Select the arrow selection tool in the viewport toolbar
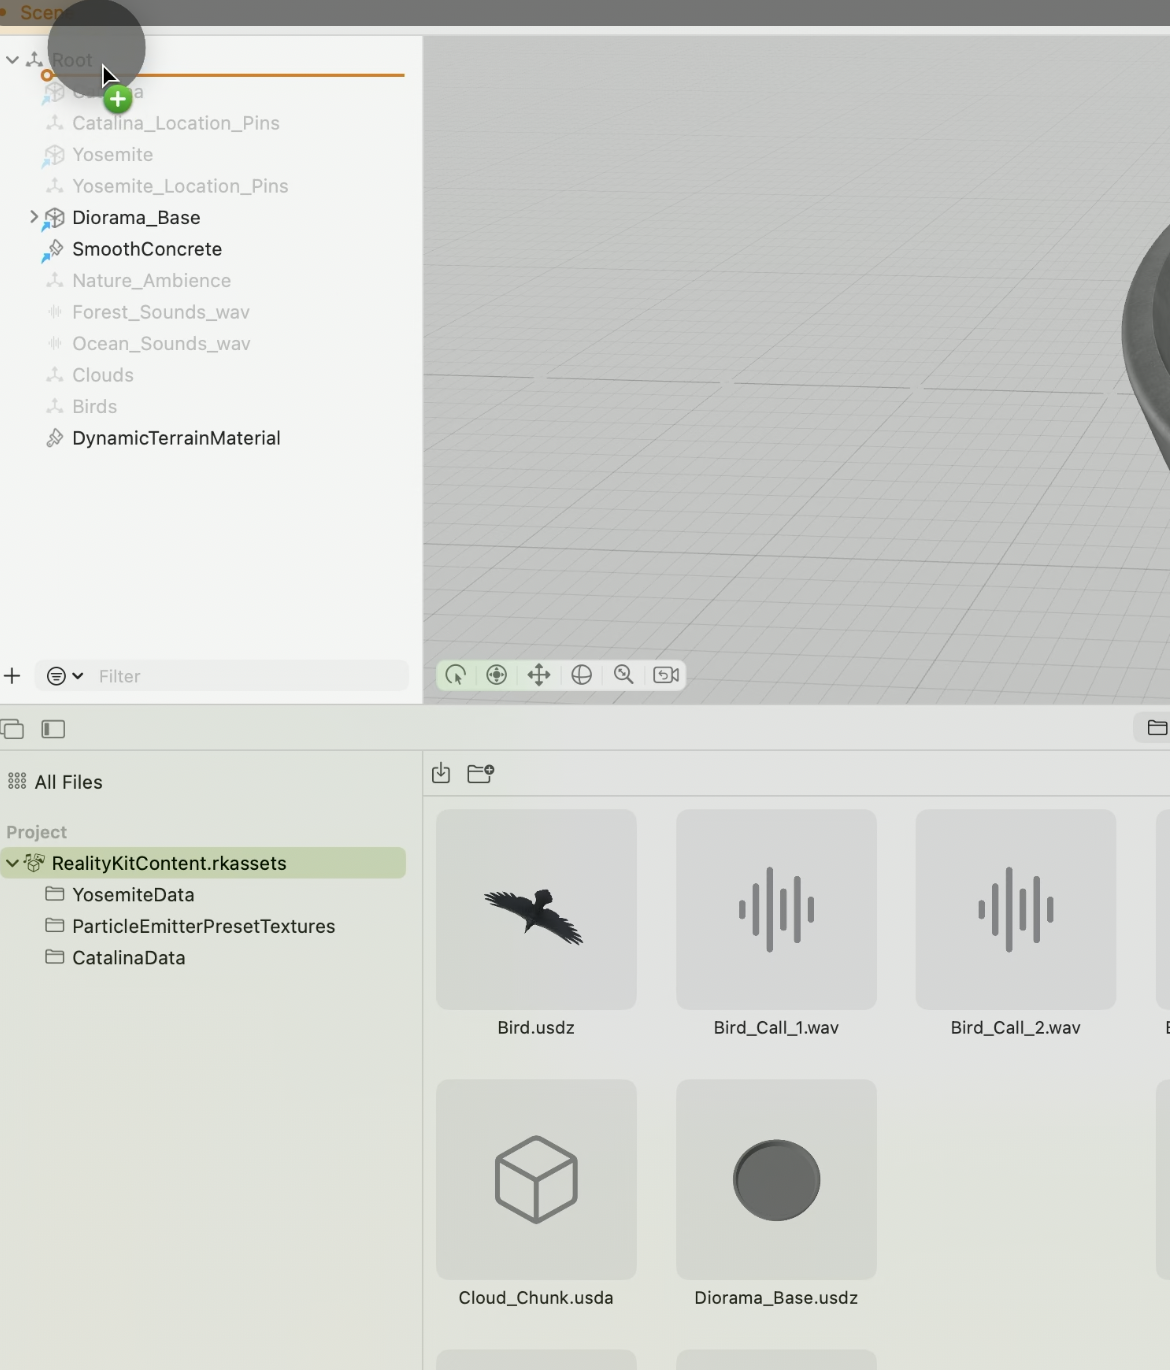1170x1370 pixels. tap(455, 675)
